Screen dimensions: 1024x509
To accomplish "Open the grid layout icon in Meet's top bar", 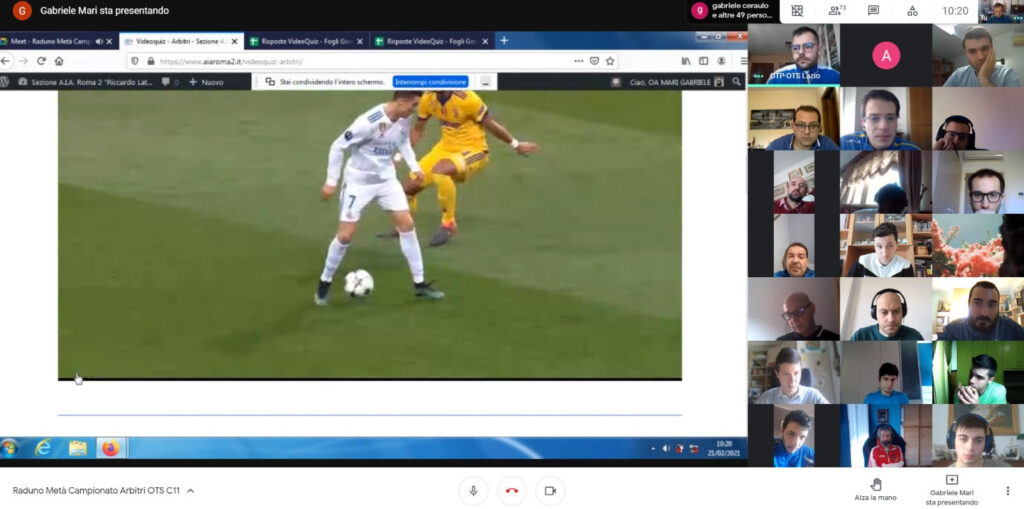I will pyautogui.click(x=797, y=10).
